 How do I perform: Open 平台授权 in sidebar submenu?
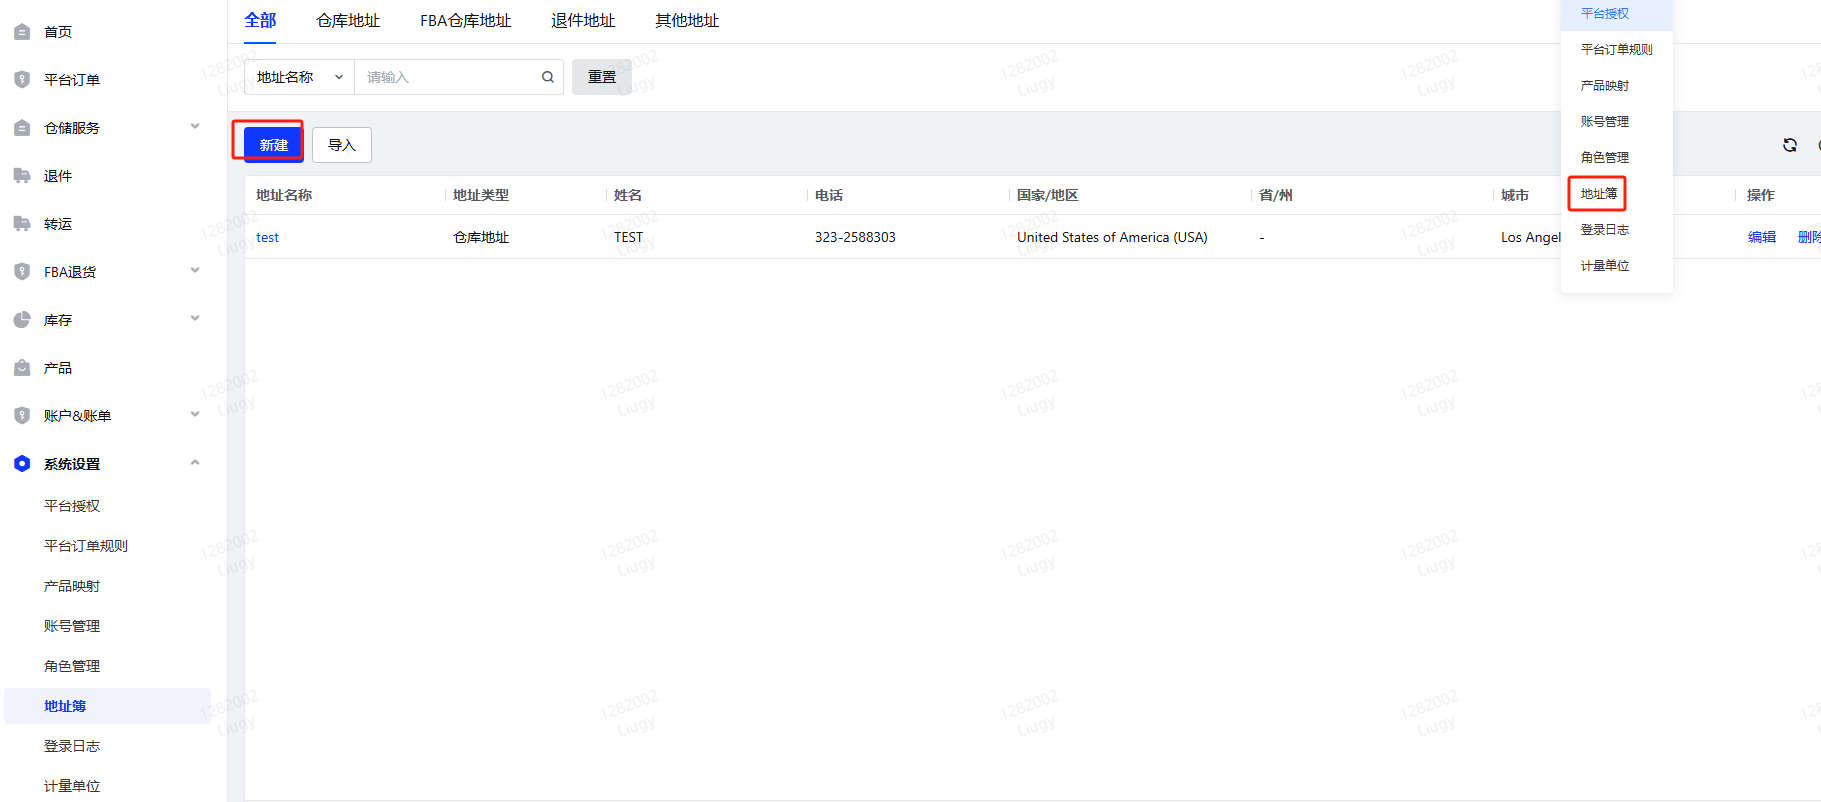pyautogui.click(x=72, y=506)
